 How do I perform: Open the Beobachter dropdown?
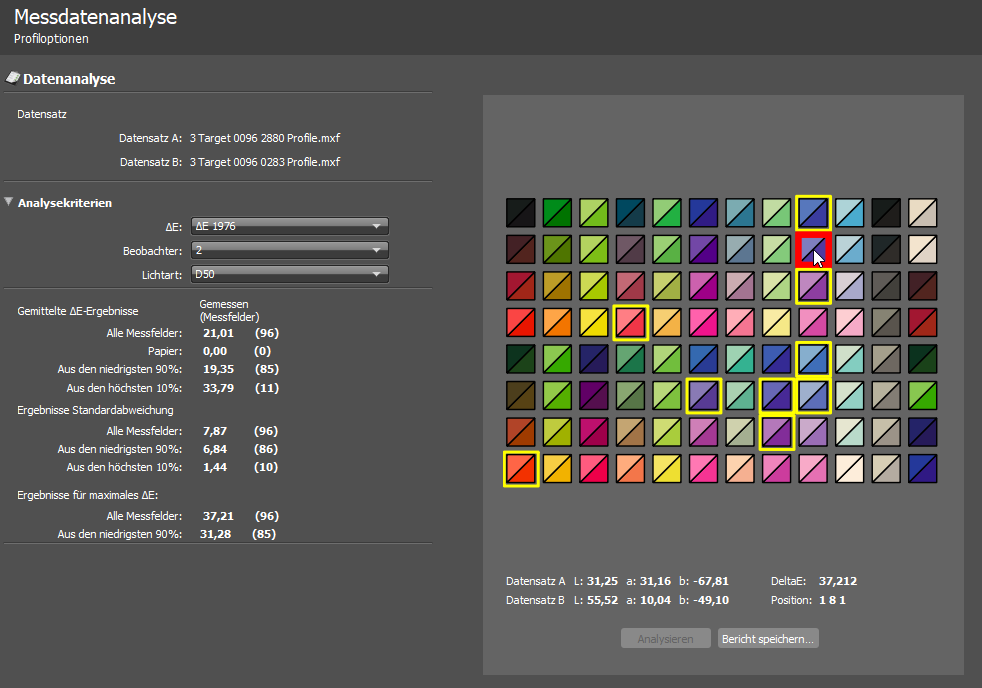pyautogui.click(x=290, y=249)
